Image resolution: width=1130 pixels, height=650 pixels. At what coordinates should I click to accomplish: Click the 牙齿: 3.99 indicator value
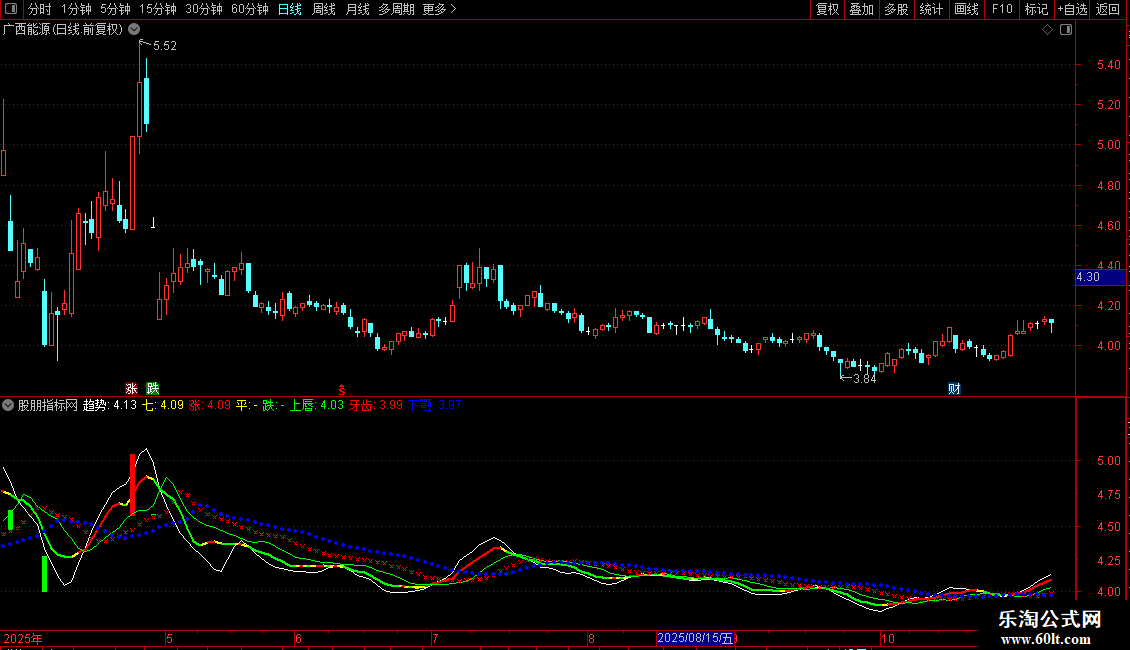pyautogui.click(x=375, y=405)
